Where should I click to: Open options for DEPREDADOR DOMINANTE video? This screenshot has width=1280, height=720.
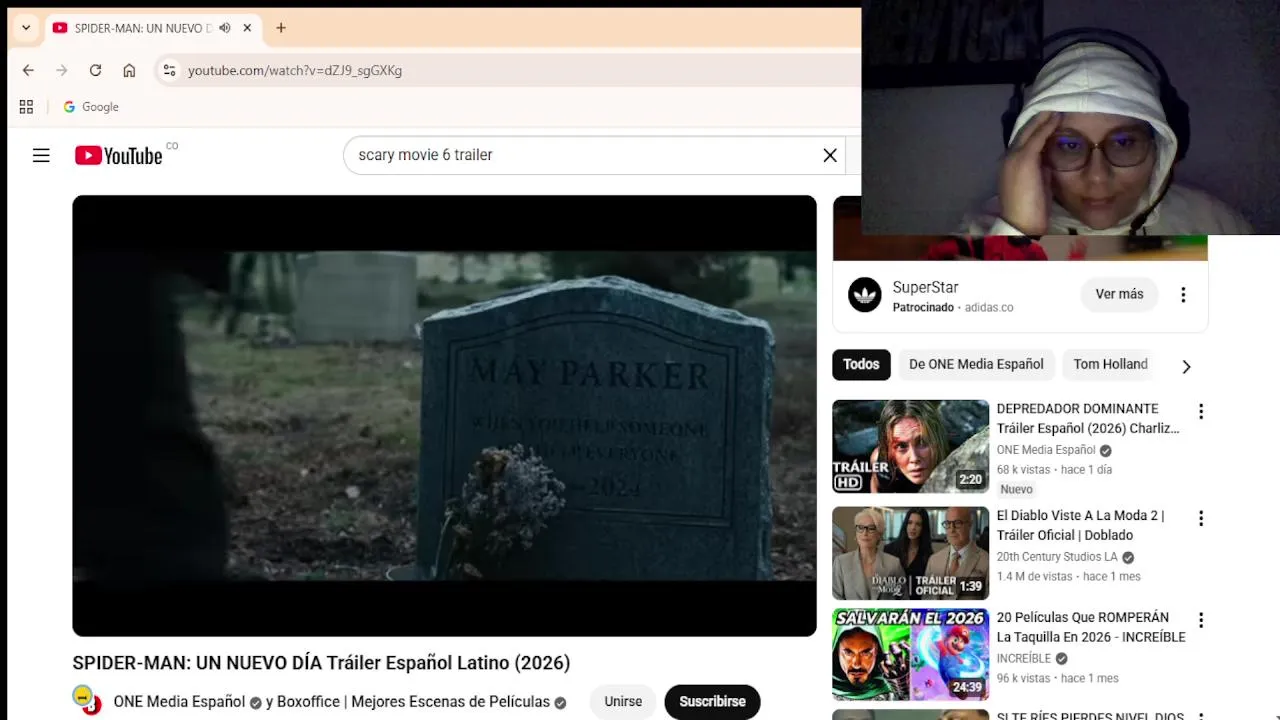coord(1201,411)
